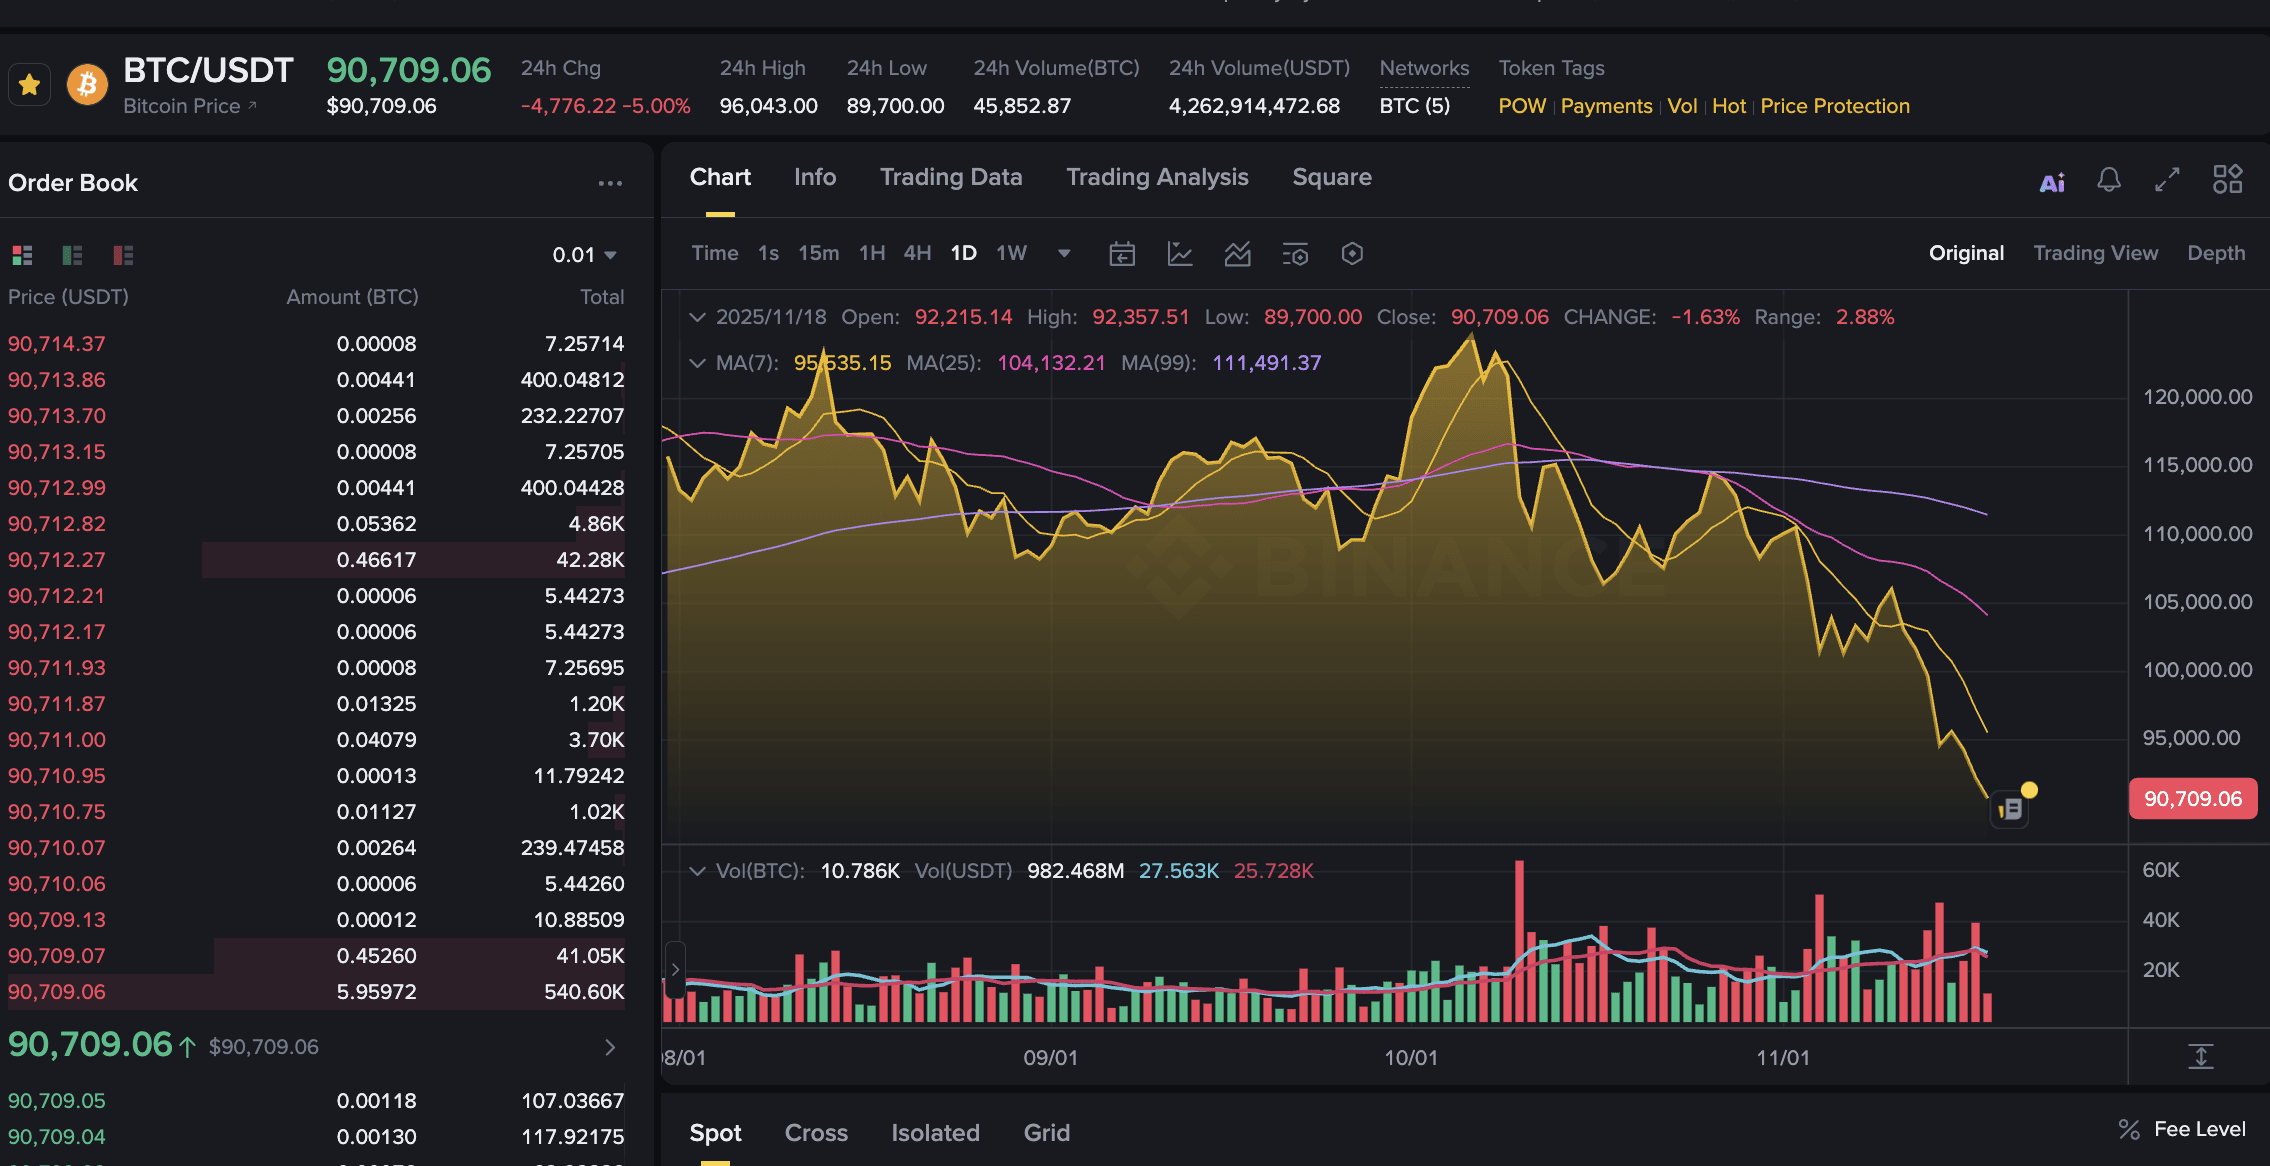Expand more timeframes with the chevron dropdown
The width and height of the screenshot is (2270, 1166).
pos(1064,253)
